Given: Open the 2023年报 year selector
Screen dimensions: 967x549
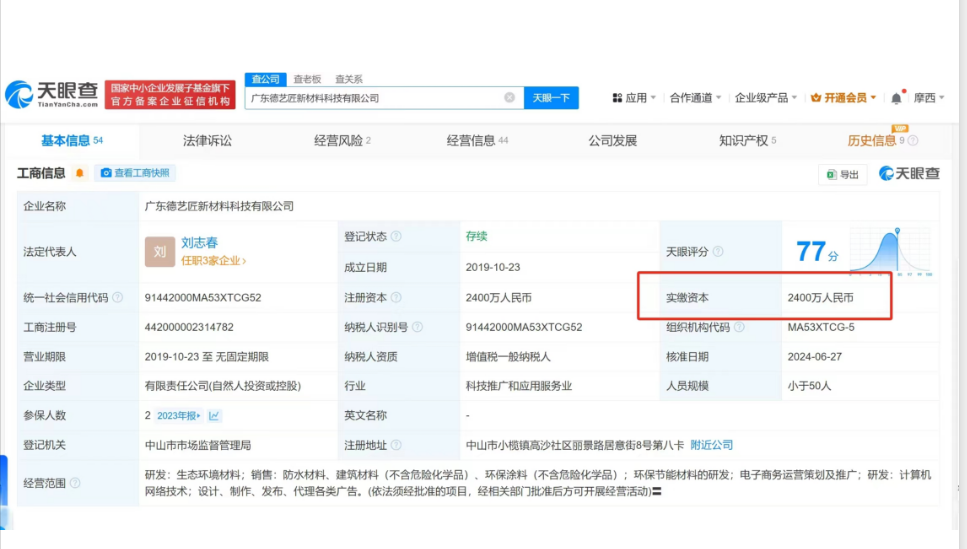Looking at the screenshot, I should pyautogui.click(x=179, y=415).
